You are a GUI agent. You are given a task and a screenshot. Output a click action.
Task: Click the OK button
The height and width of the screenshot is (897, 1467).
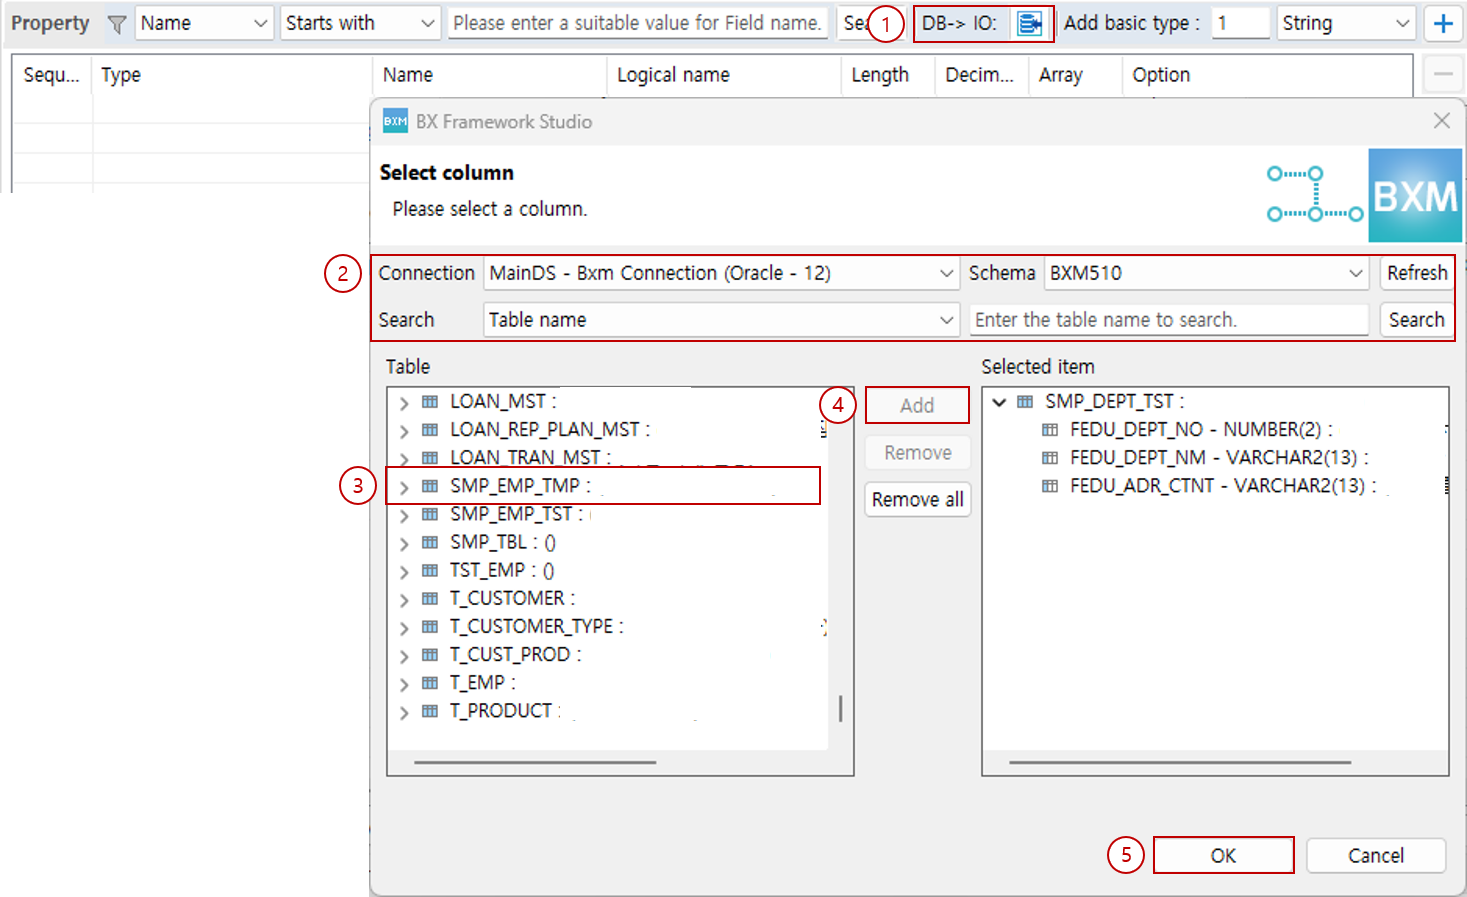1223,855
